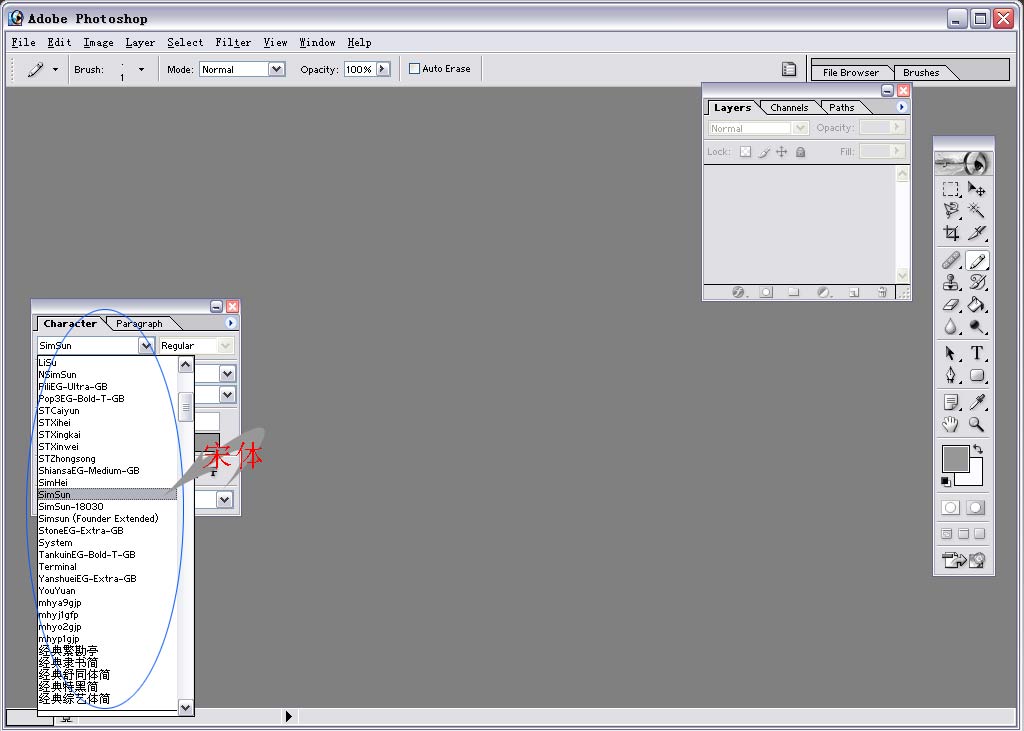Select the Zoom magnifier tool
Screen dimensions: 1024x731
point(976,425)
